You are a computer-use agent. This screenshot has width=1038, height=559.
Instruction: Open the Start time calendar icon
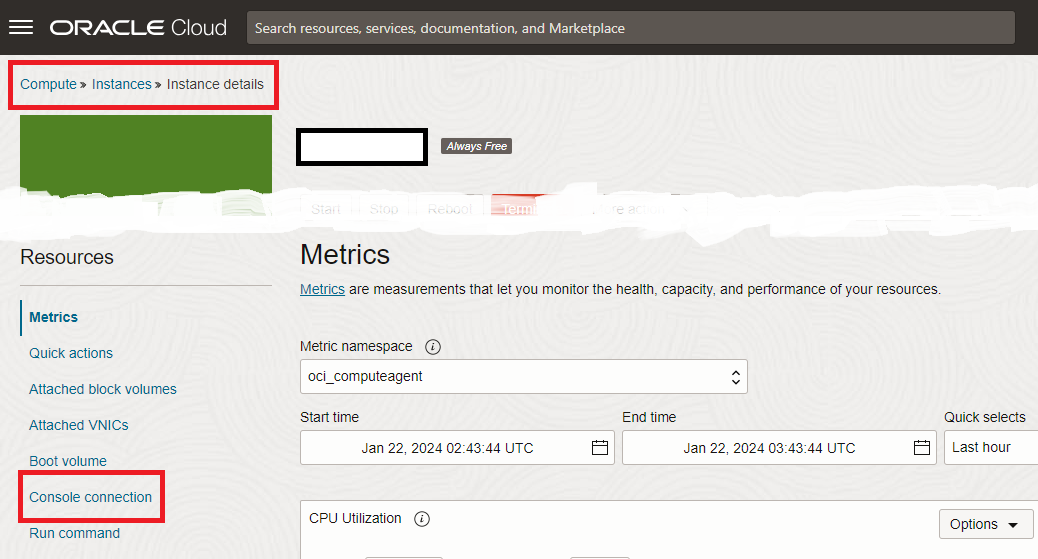click(x=600, y=448)
